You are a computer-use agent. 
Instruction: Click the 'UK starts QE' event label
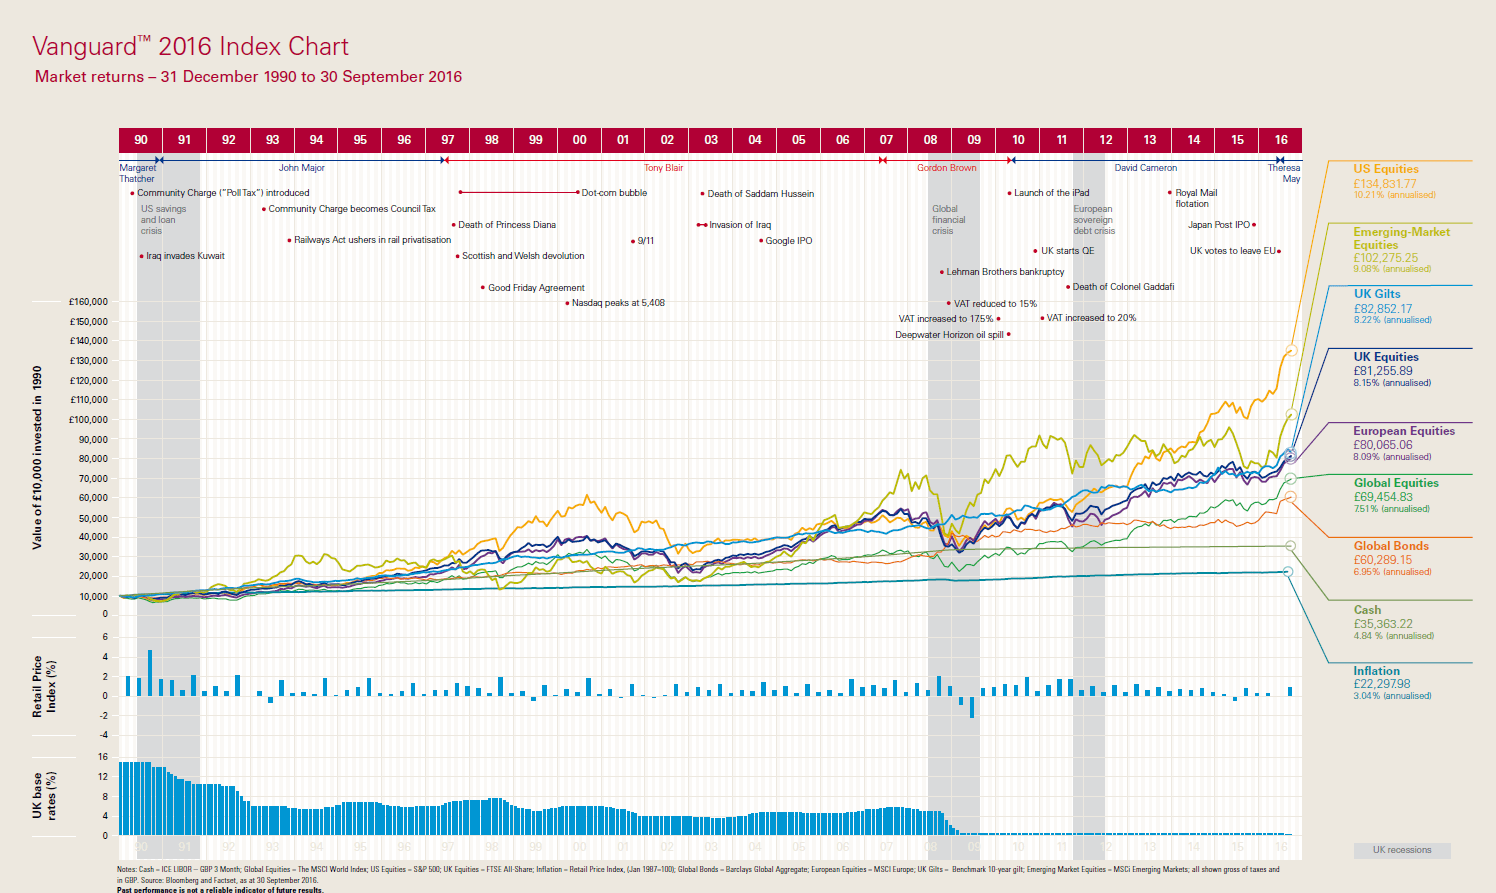tap(1067, 251)
